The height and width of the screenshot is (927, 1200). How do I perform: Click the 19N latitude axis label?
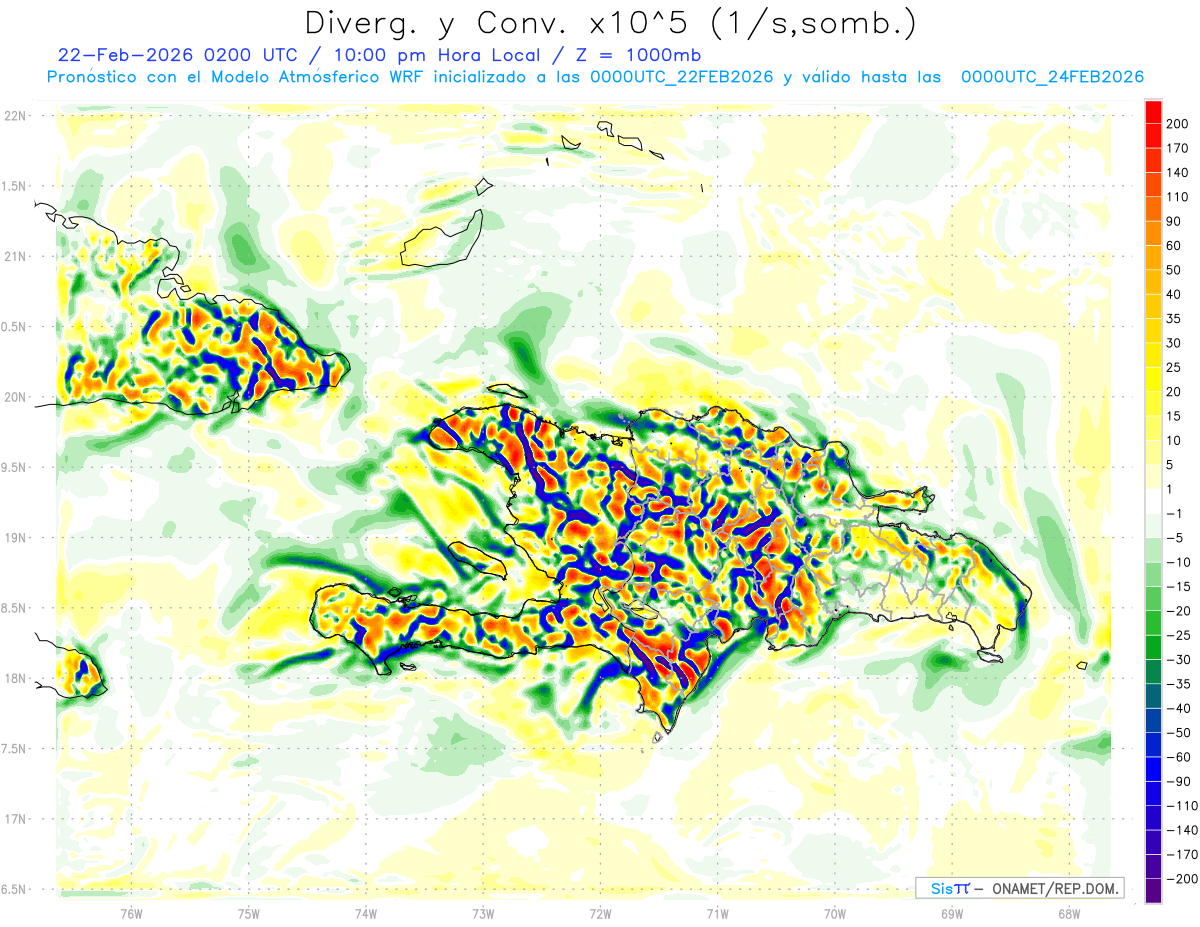point(16,538)
